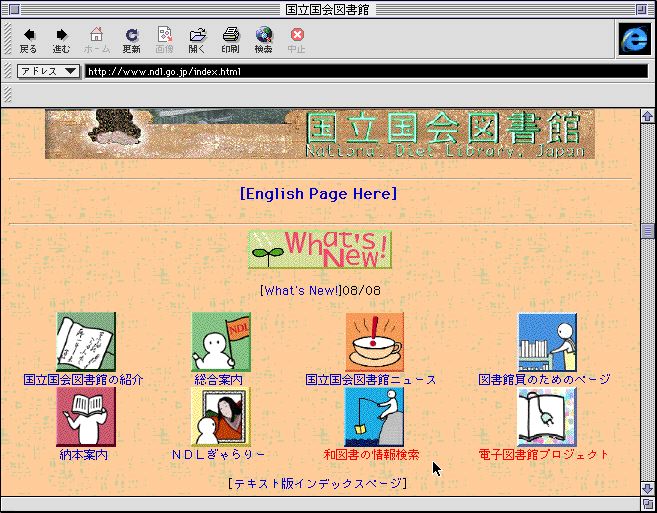Click the Open (開く) folder icon
657x513 pixels.
click(197, 40)
